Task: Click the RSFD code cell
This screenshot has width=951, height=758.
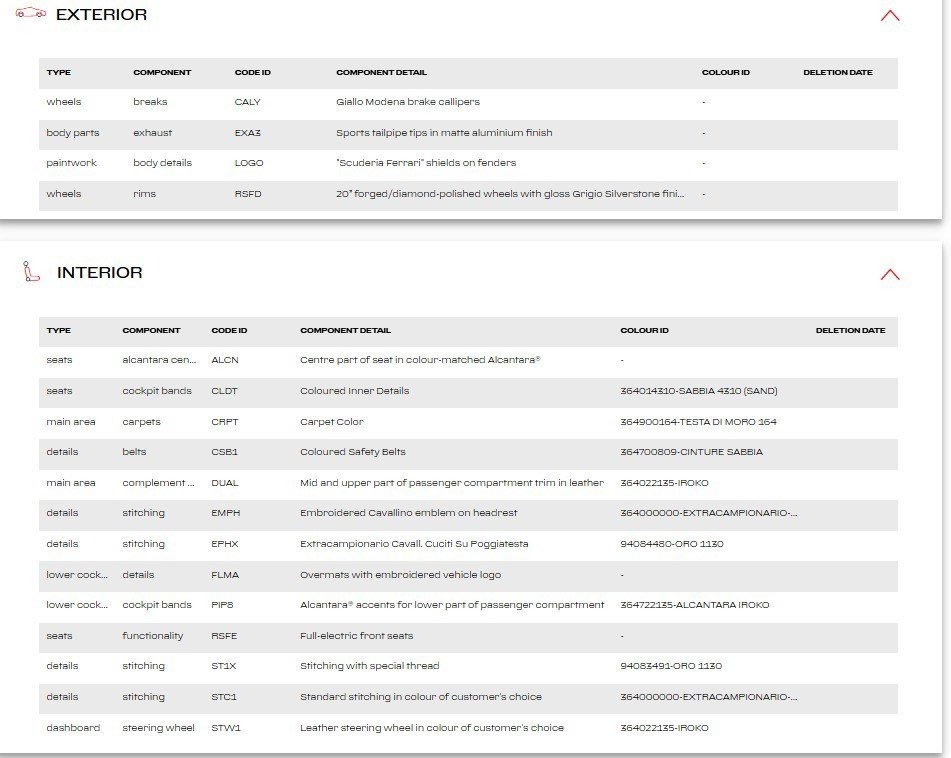Action: tap(248, 194)
